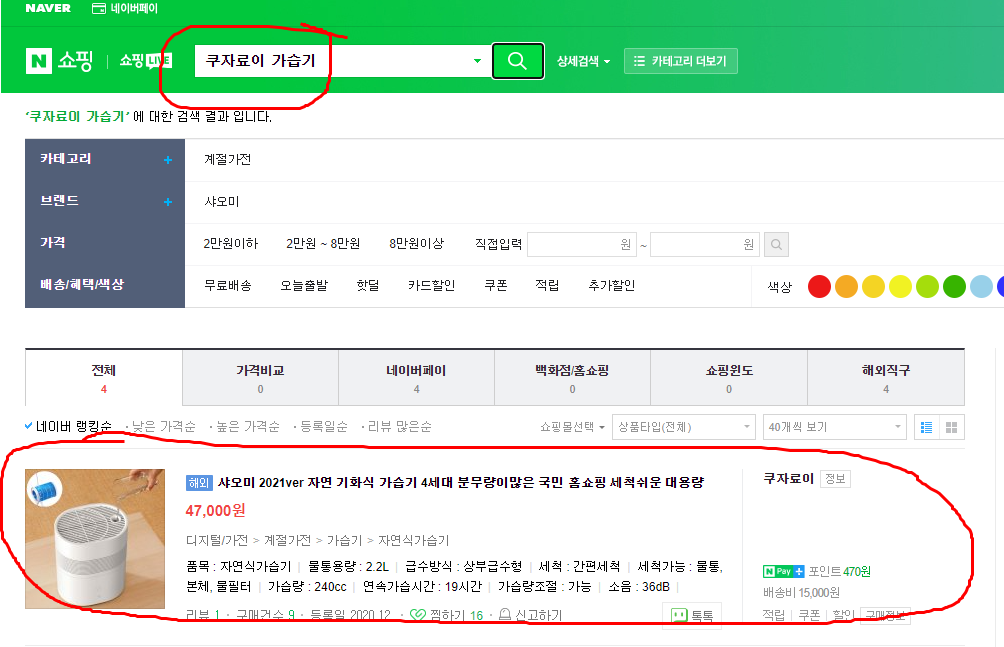Filter by price 8만원이상
This screenshot has height=647, width=1004.
click(416, 243)
